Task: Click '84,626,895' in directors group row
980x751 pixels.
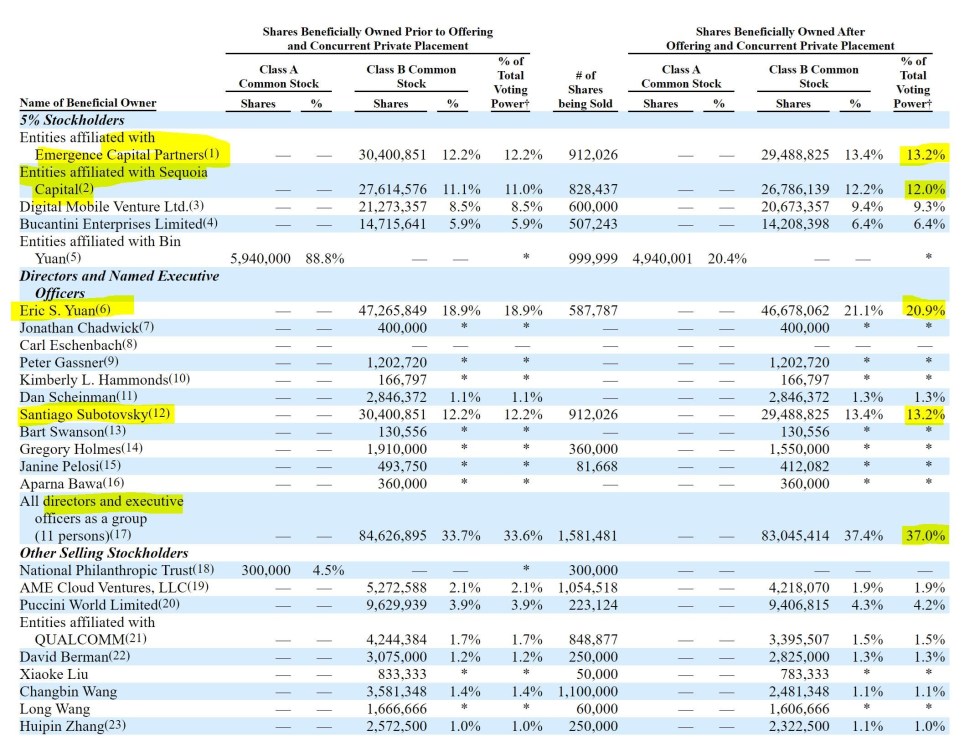Action: 392,536
